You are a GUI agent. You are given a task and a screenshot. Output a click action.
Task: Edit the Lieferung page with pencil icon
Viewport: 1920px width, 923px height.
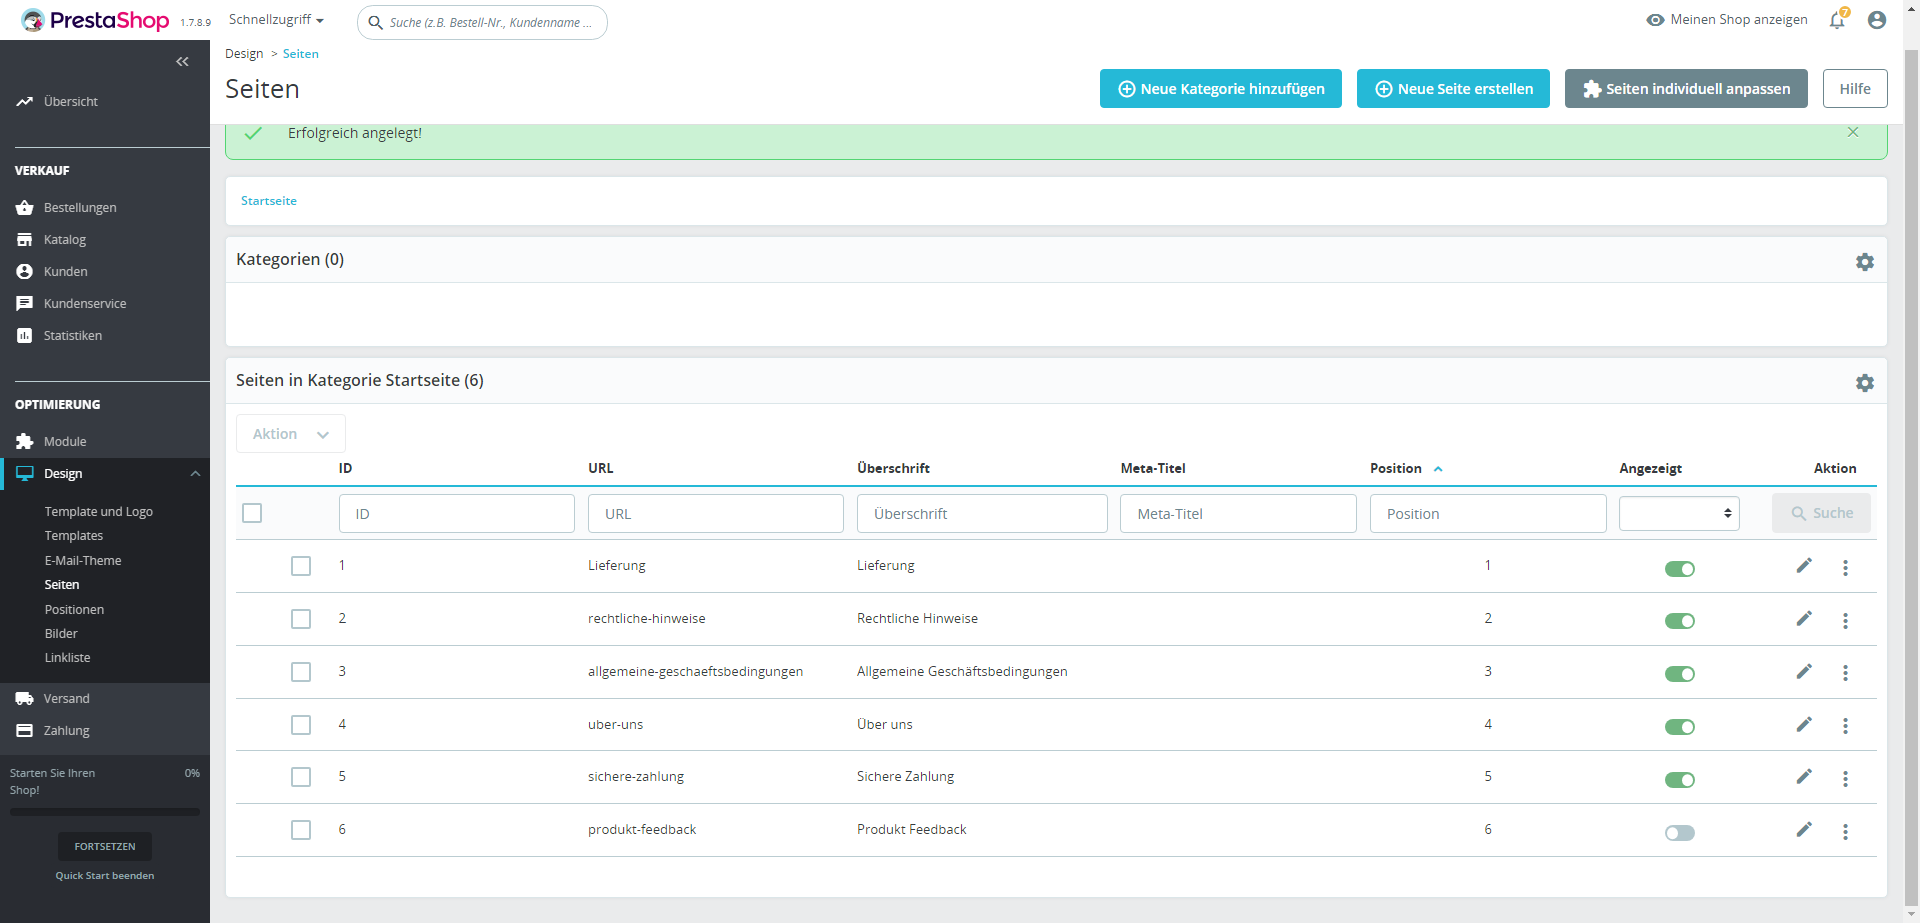click(1804, 566)
